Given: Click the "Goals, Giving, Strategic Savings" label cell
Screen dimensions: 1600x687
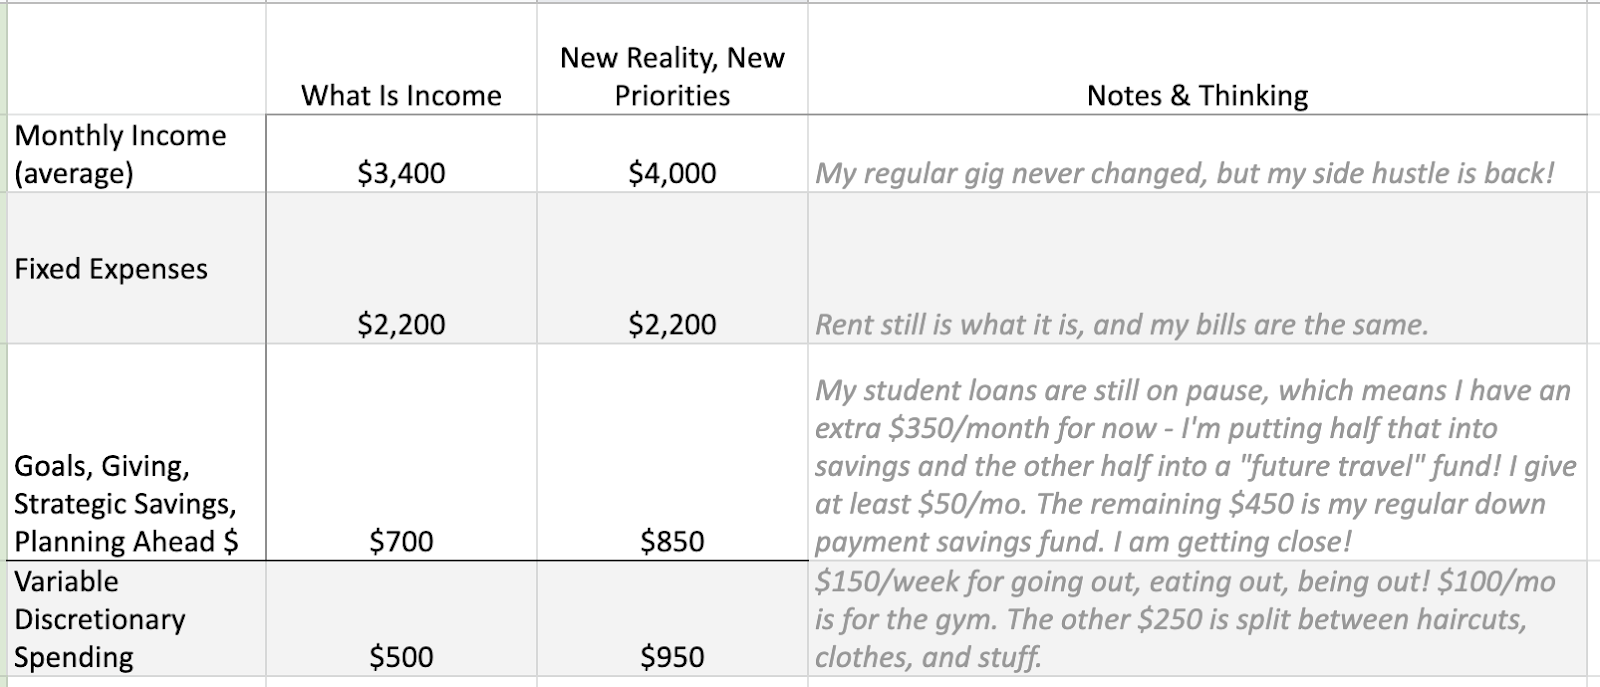Looking at the screenshot, I should pyautogui.click(x=137, y=452).
